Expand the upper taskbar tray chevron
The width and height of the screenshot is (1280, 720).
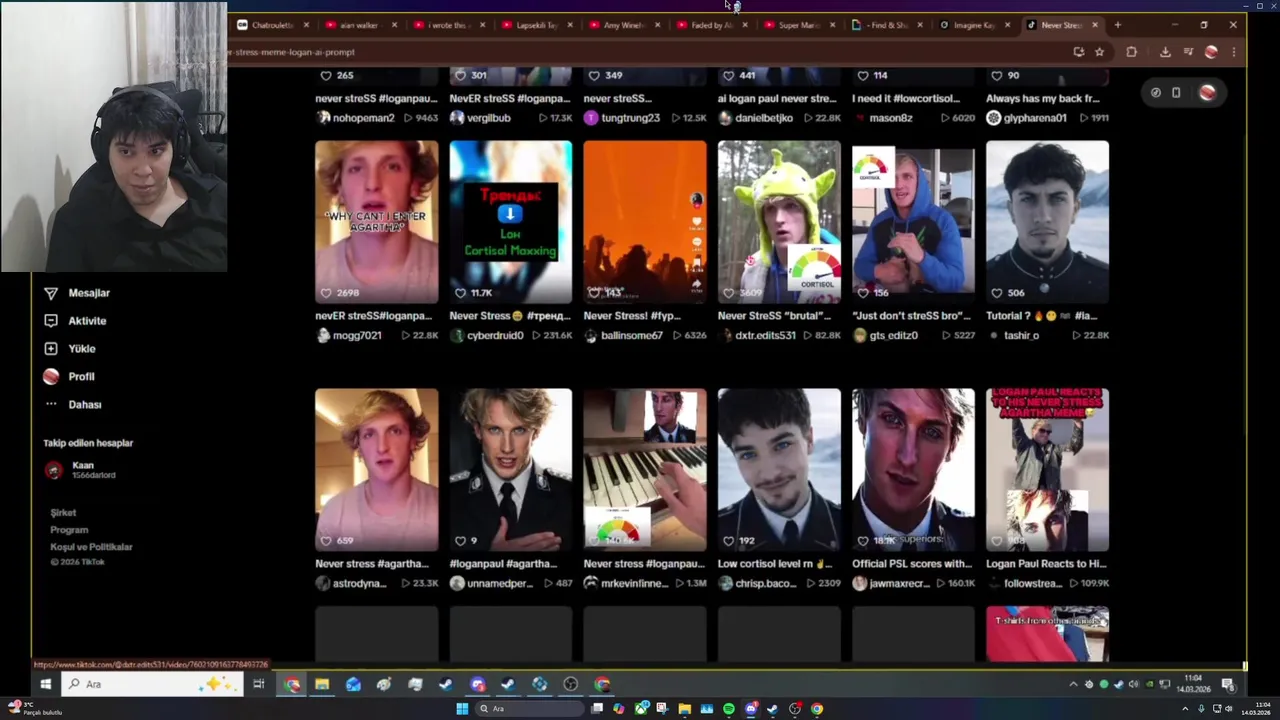tap(1074, 685)
